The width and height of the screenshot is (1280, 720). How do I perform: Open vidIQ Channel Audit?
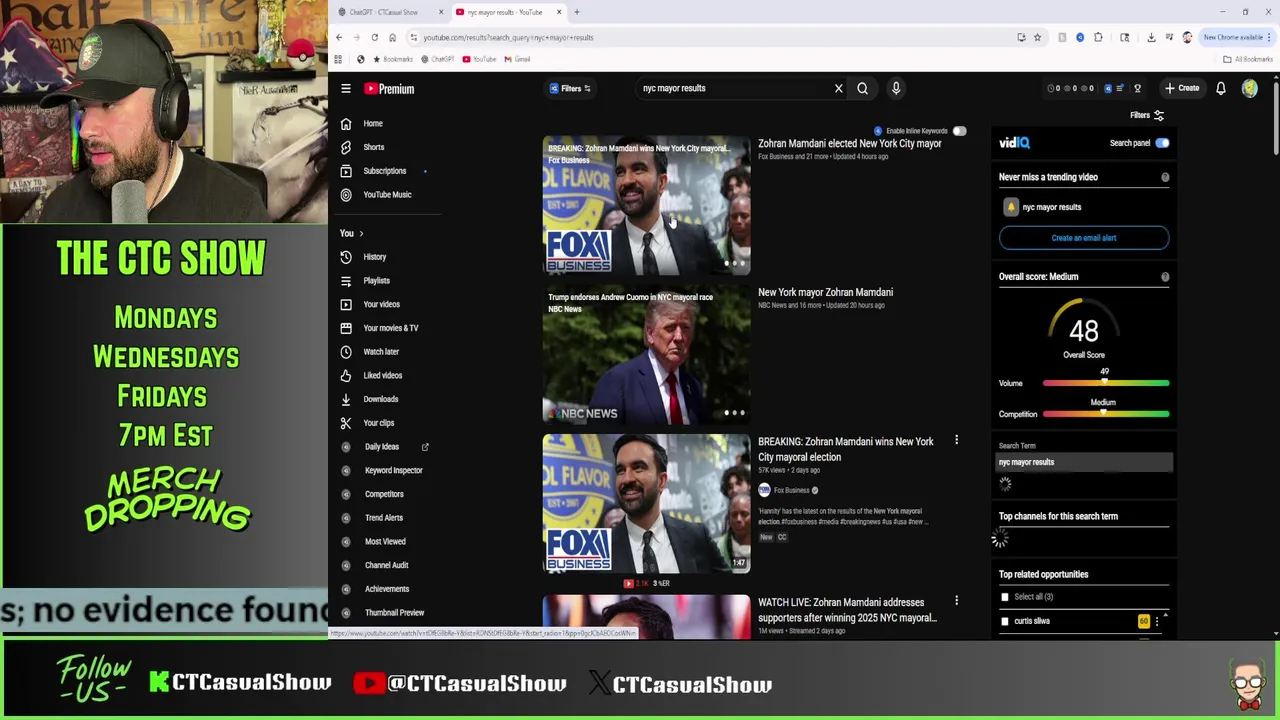(385, 565)
